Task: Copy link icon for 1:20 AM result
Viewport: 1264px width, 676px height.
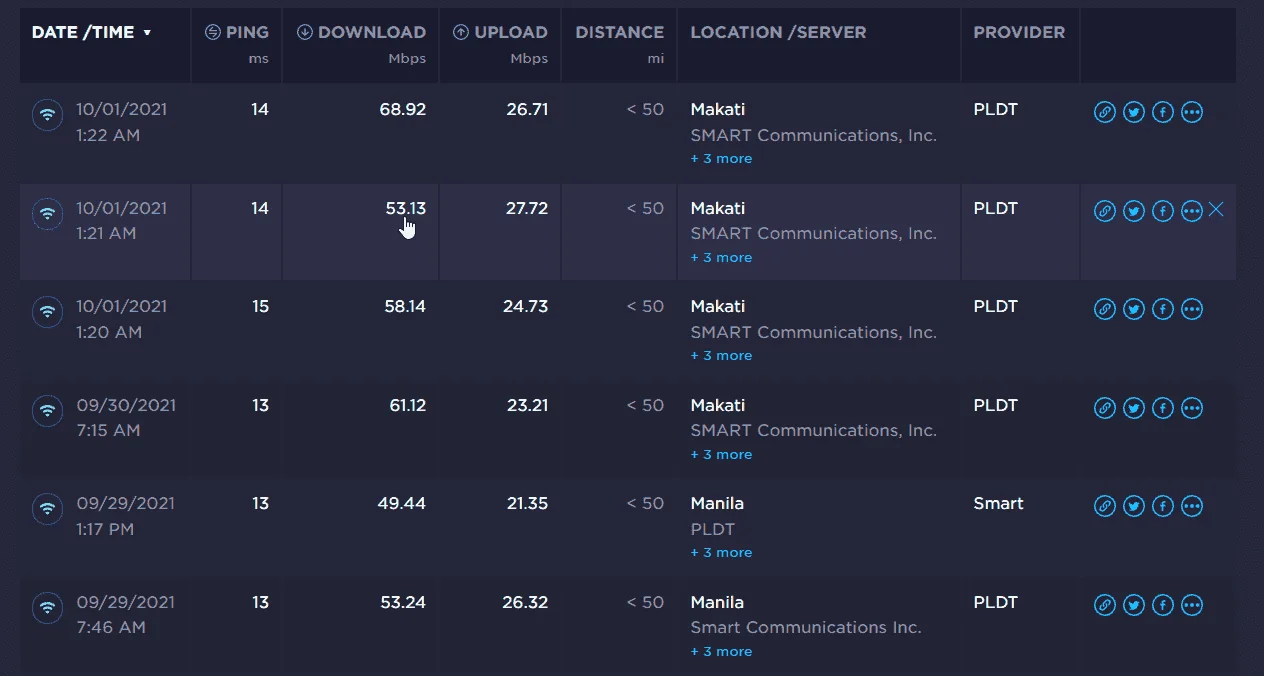Action: pos(1104,309)
